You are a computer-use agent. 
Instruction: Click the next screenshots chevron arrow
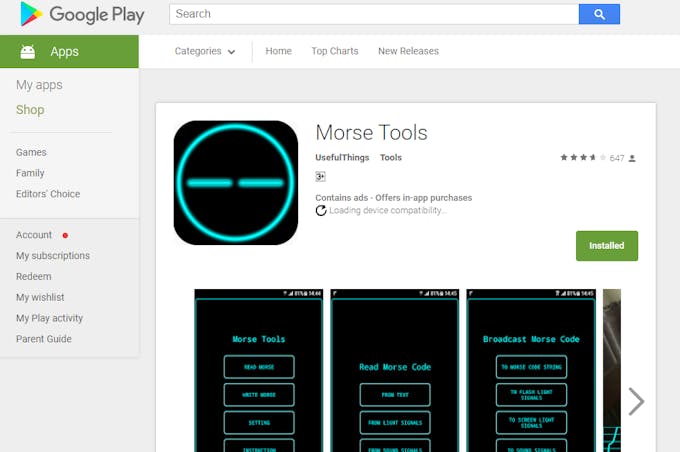click(x=636, y=402)
